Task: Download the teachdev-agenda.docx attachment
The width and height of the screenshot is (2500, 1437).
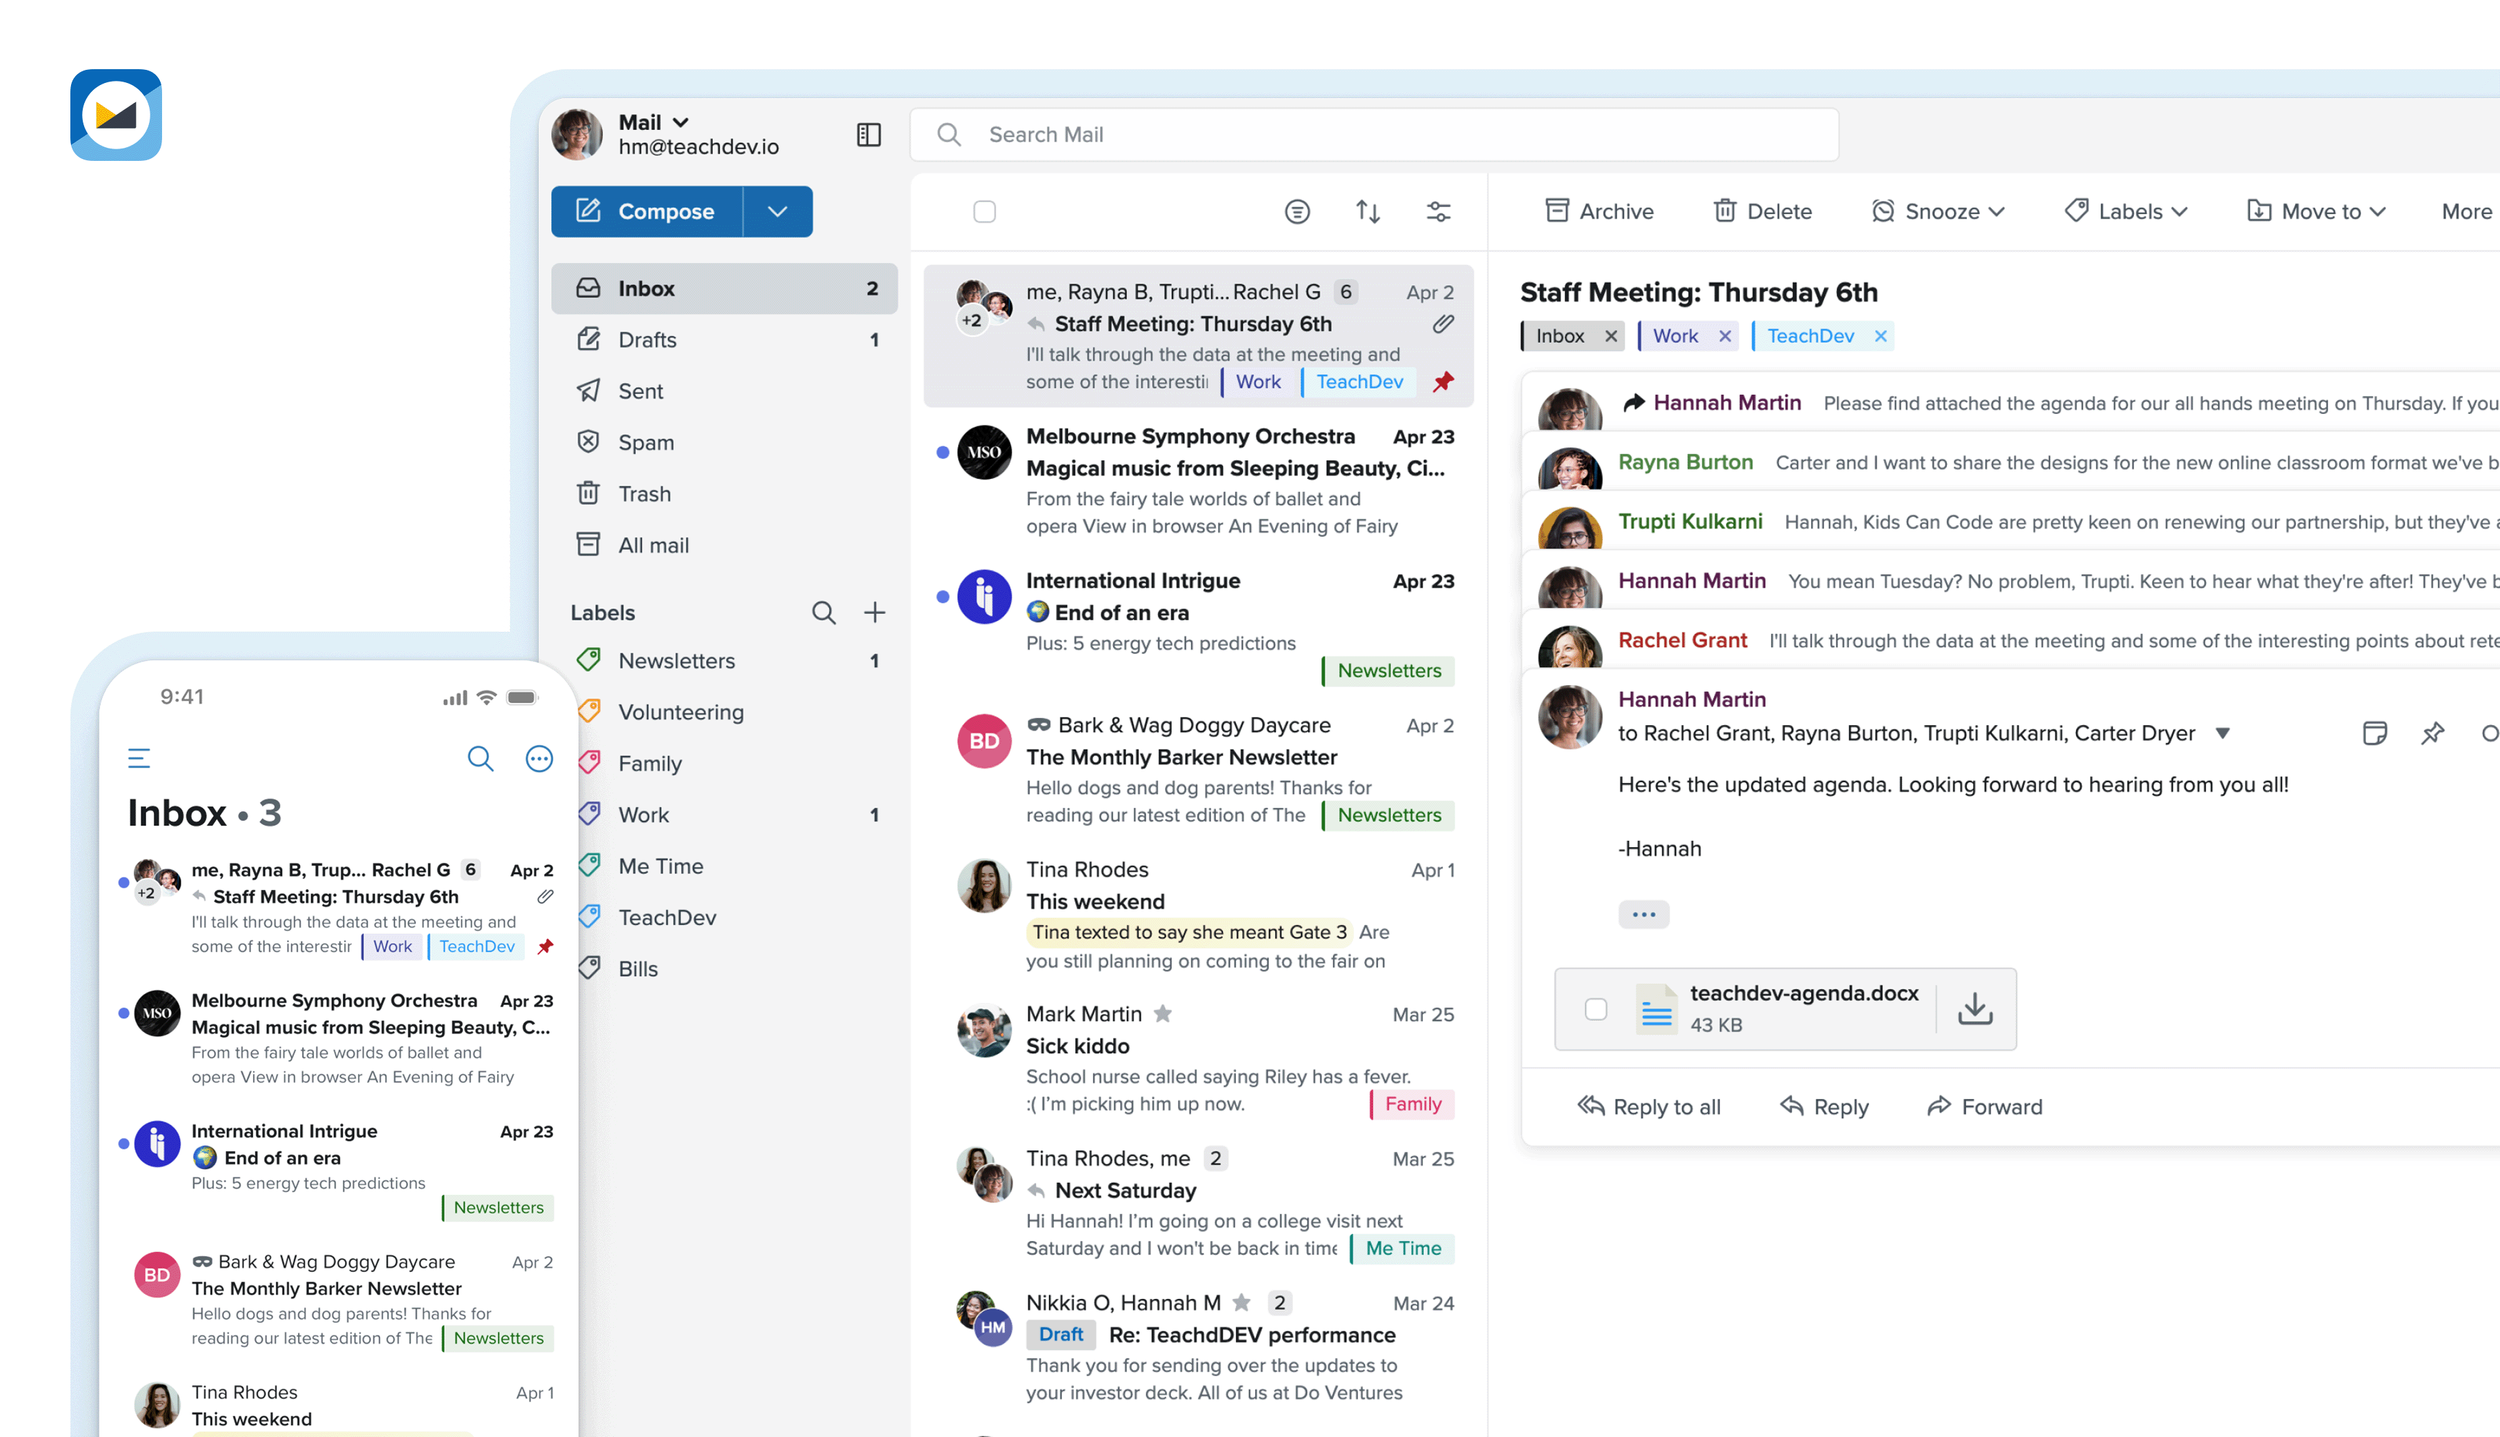Action: pos(1974,1008)
